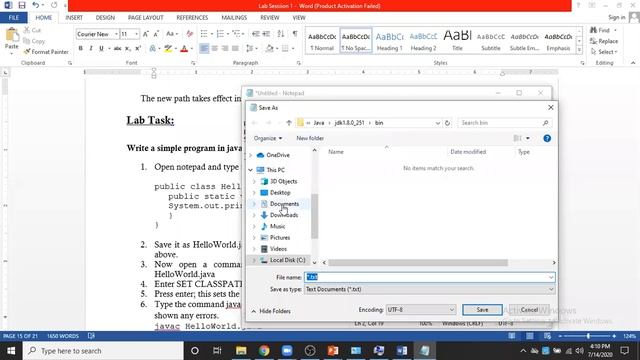Viewport: 640px width, 360px height.
Task: Open Chrome from the taskbar
Action: [x=264, y=351]
